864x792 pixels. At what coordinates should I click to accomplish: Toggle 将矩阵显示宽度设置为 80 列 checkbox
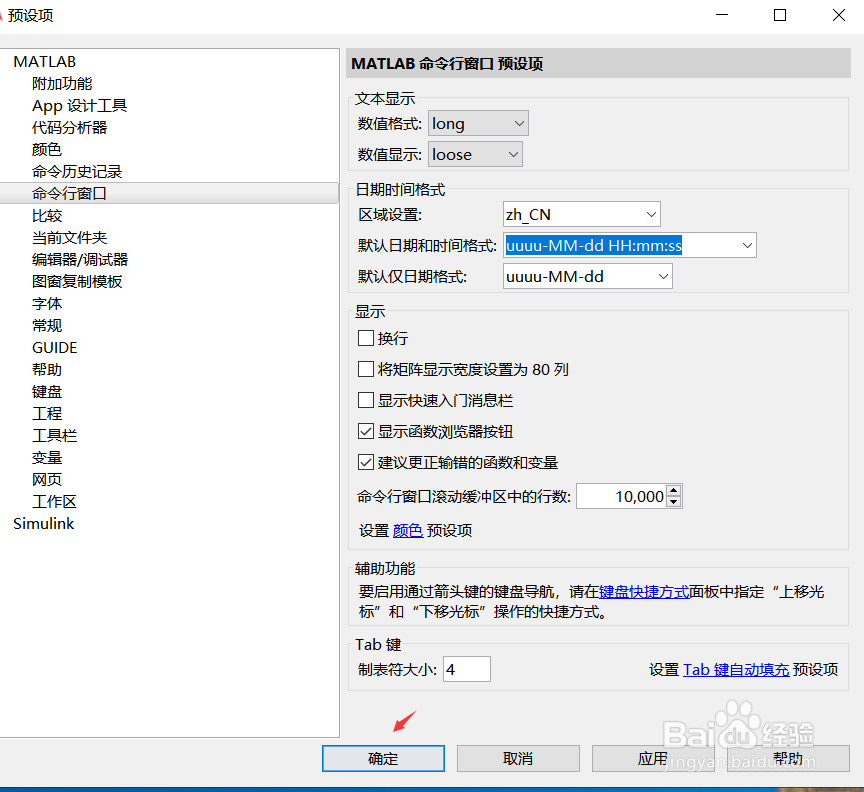(366, 369)
